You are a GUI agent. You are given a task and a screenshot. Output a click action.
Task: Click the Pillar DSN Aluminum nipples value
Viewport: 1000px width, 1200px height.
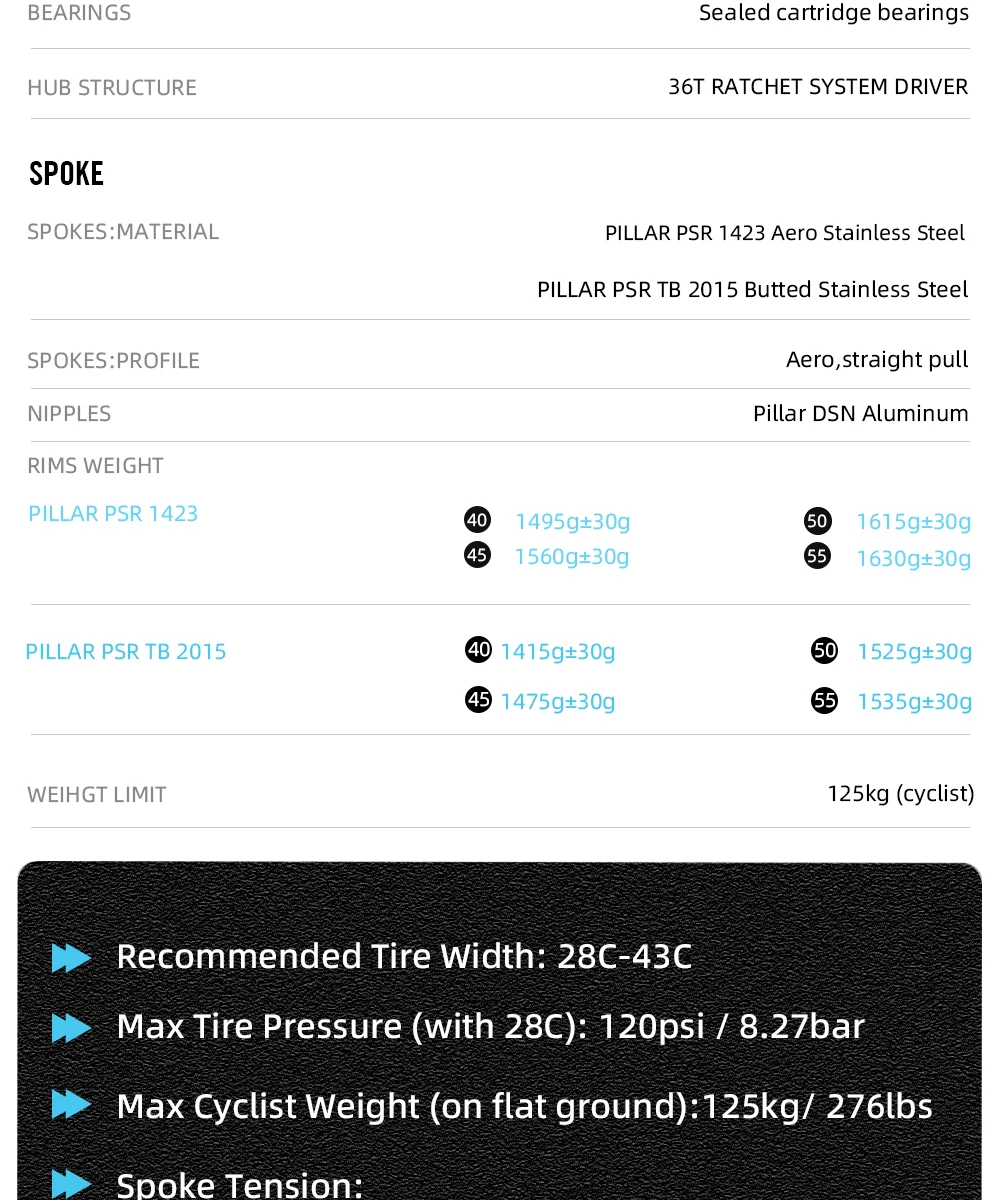pyautogui.click(x=860, y=414)
